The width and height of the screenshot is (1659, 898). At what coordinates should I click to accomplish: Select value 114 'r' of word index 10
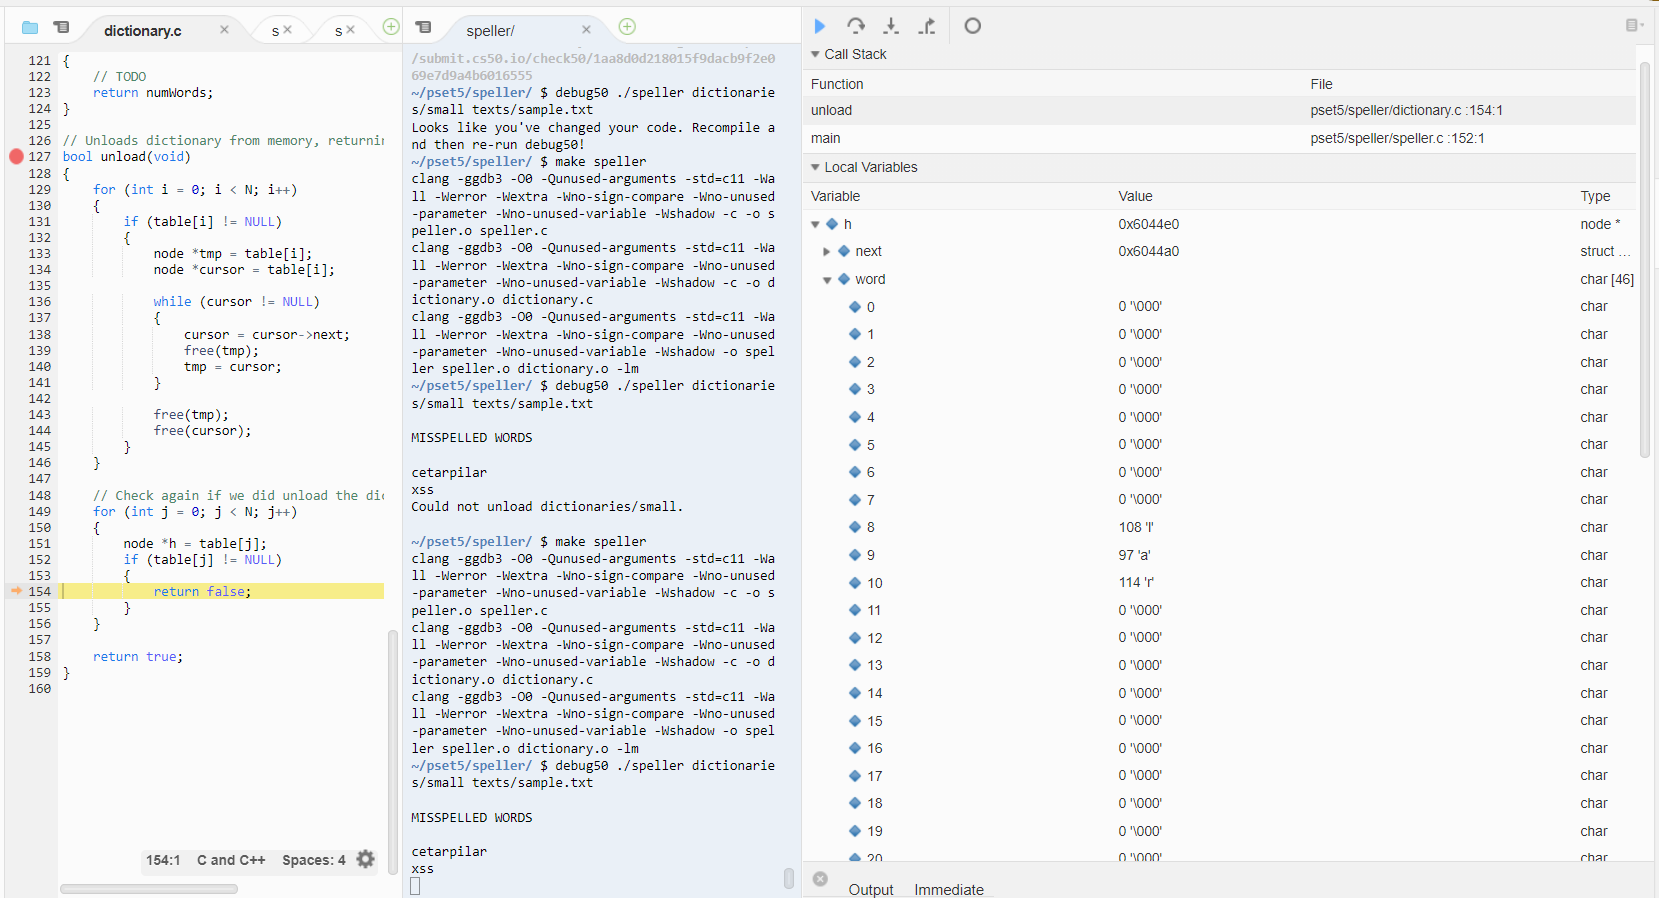point(1136,582)
